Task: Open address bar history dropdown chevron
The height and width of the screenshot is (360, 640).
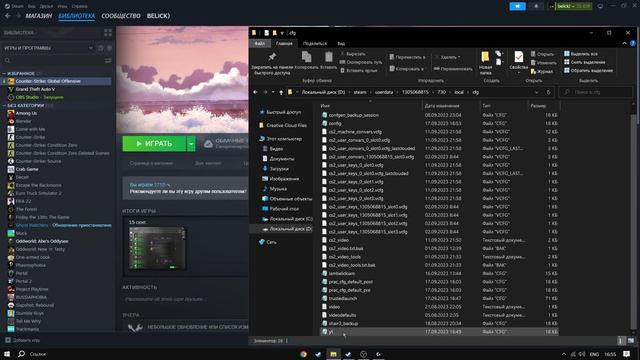Action: (x=536, y=92)
